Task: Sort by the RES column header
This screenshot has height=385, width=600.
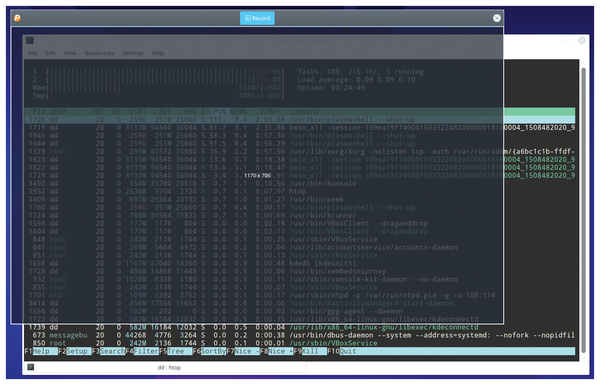Action: click(165, 111)
